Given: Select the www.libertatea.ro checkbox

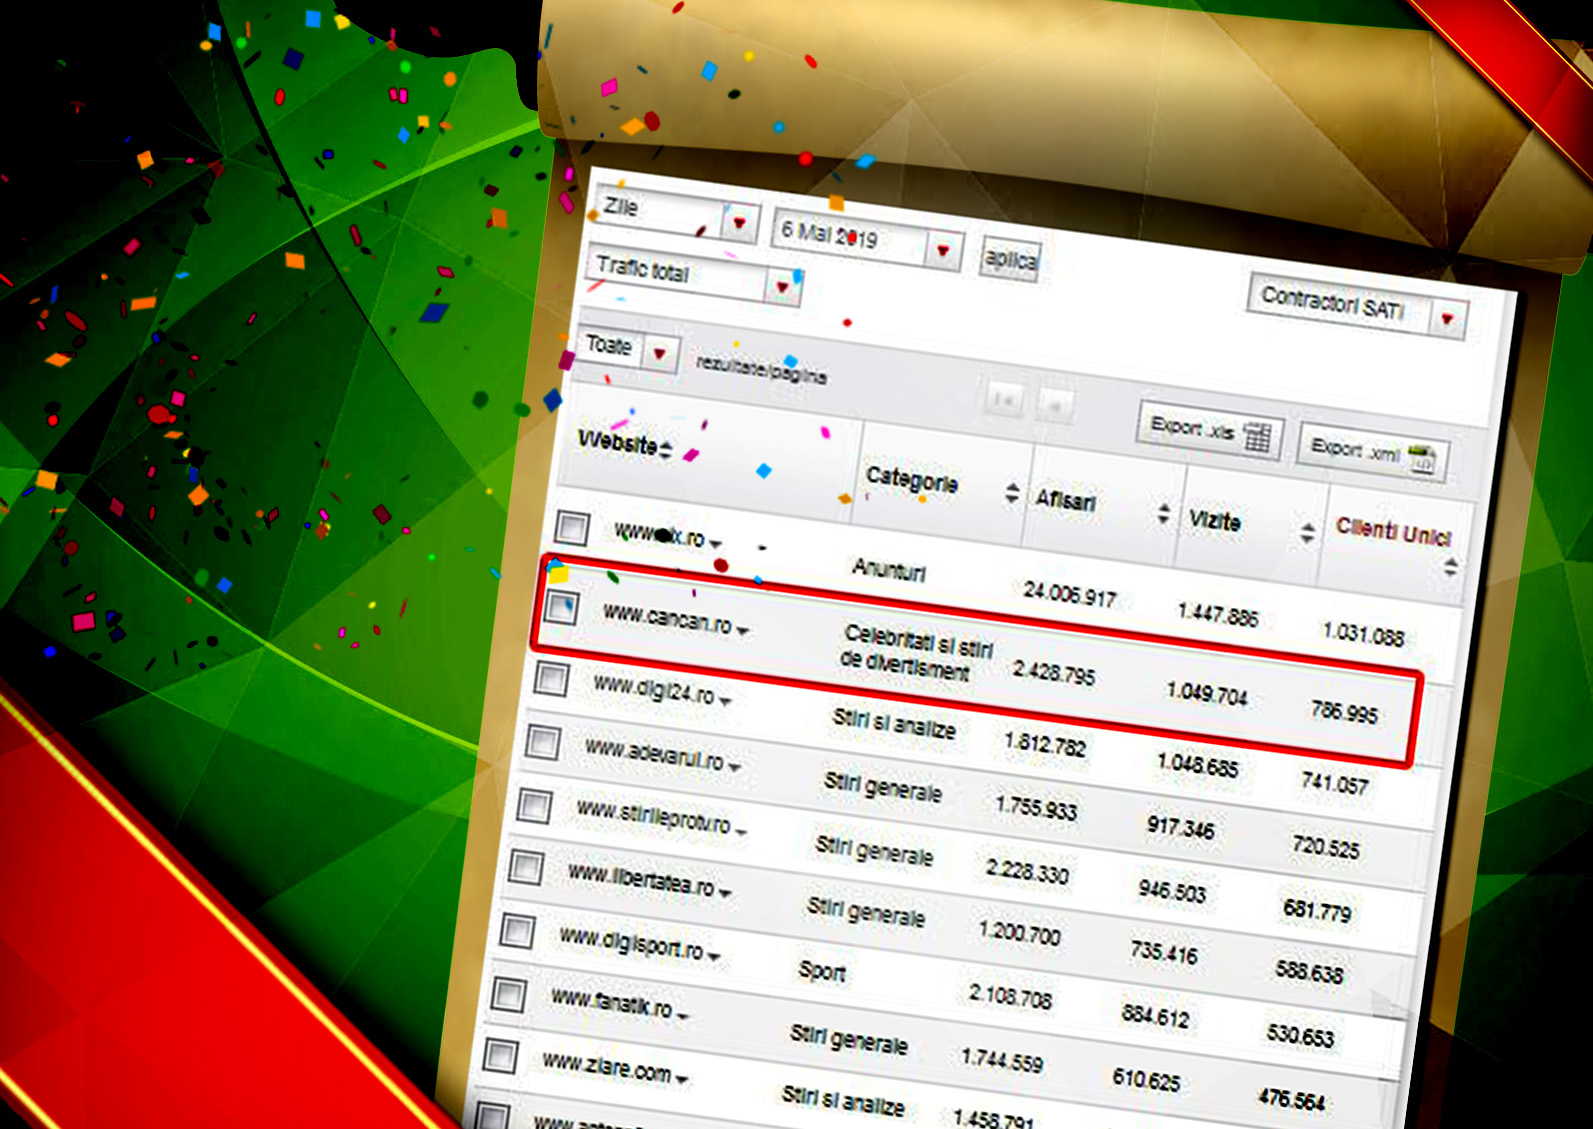Looking at the screenshot, I should pyautogui.click(x=525, y=866).
